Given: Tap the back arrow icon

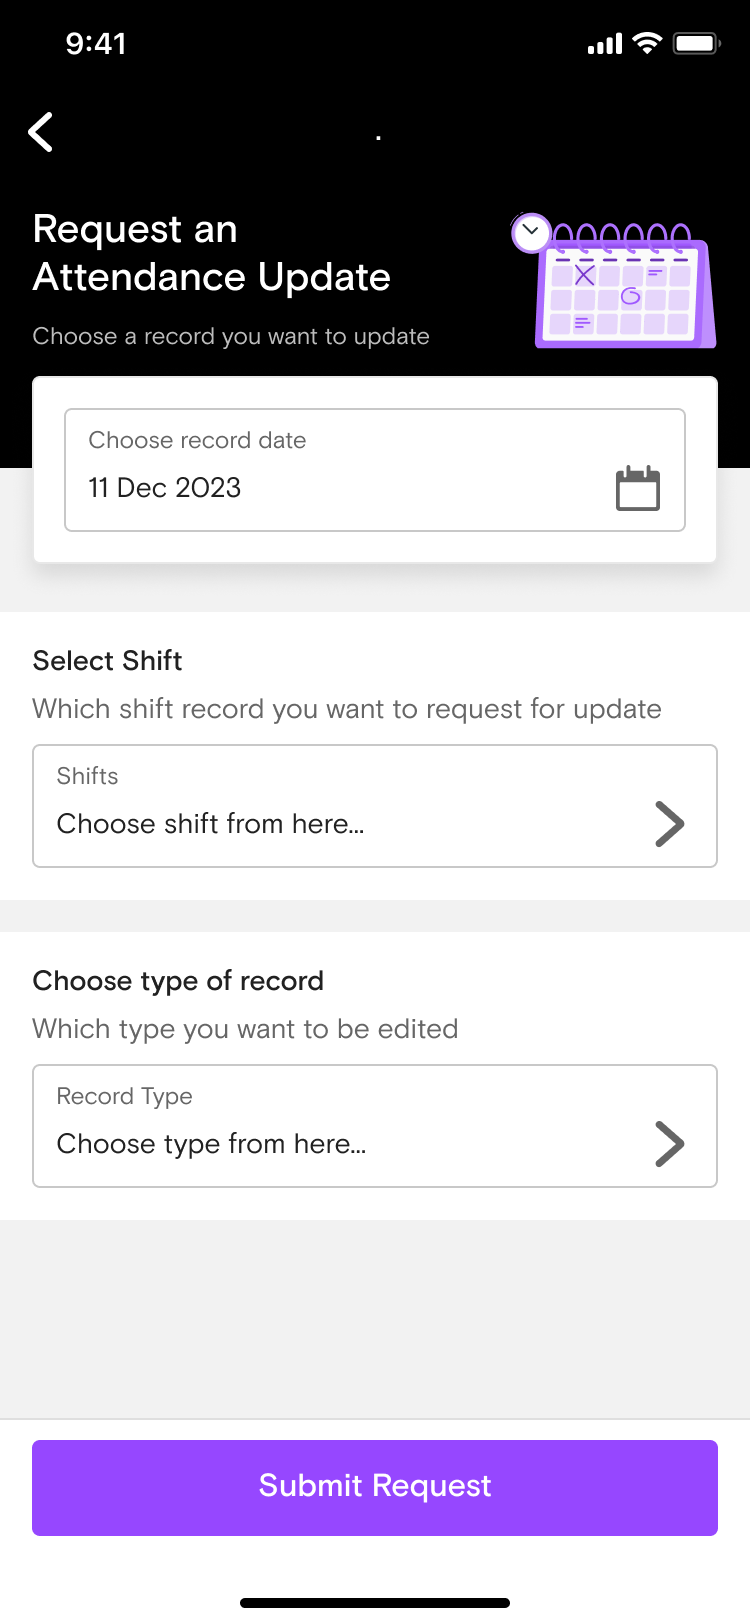Looking at the screenshot, I should (41, 132).
